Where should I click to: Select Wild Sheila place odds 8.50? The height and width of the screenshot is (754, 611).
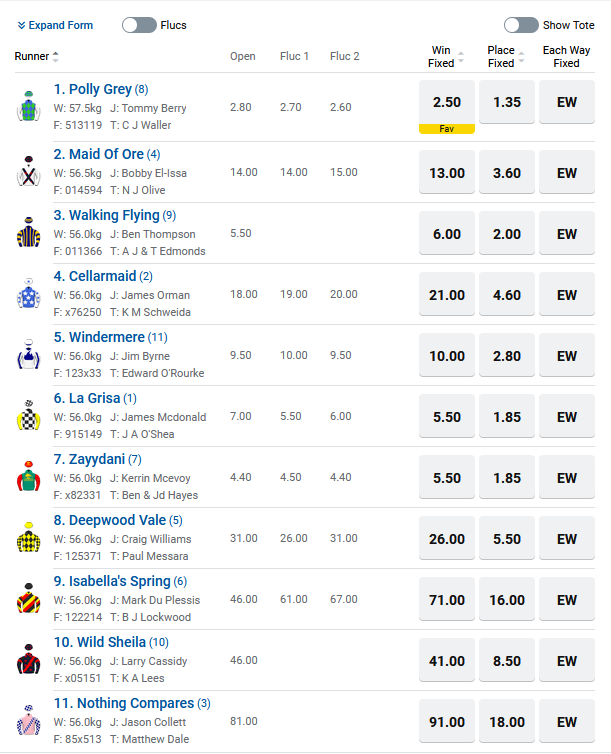pyautogui.click(x=508, y=660)
